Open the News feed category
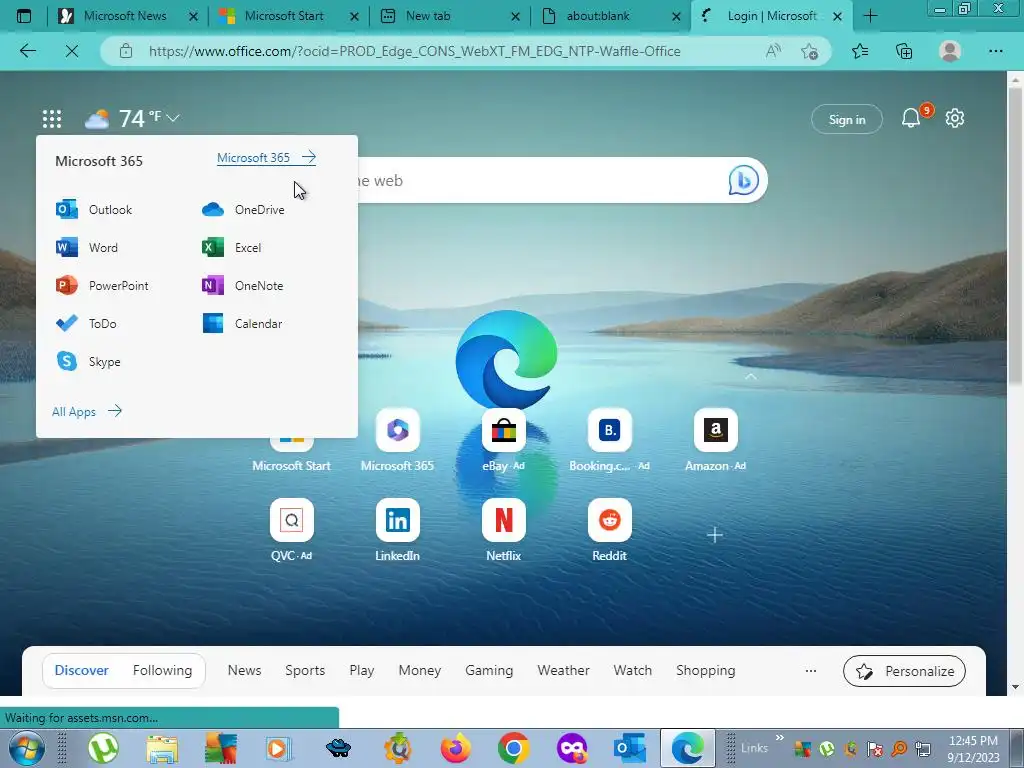 (x=244, y=671)
